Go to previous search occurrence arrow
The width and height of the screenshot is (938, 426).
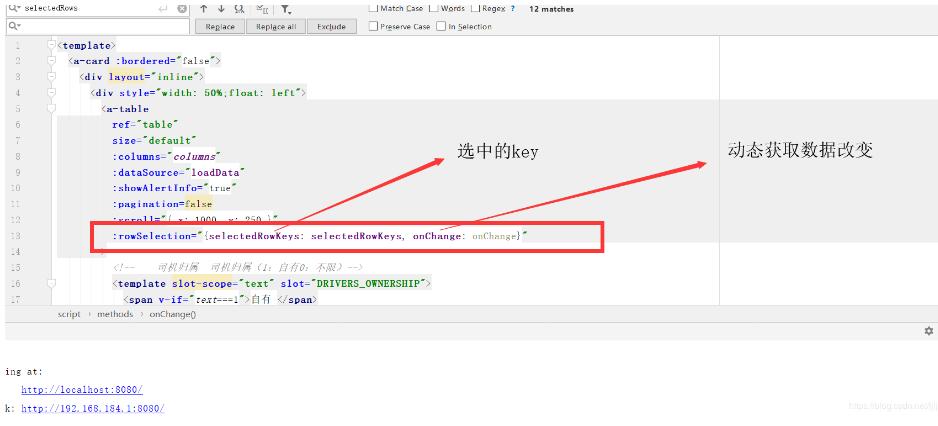point(202,9)
